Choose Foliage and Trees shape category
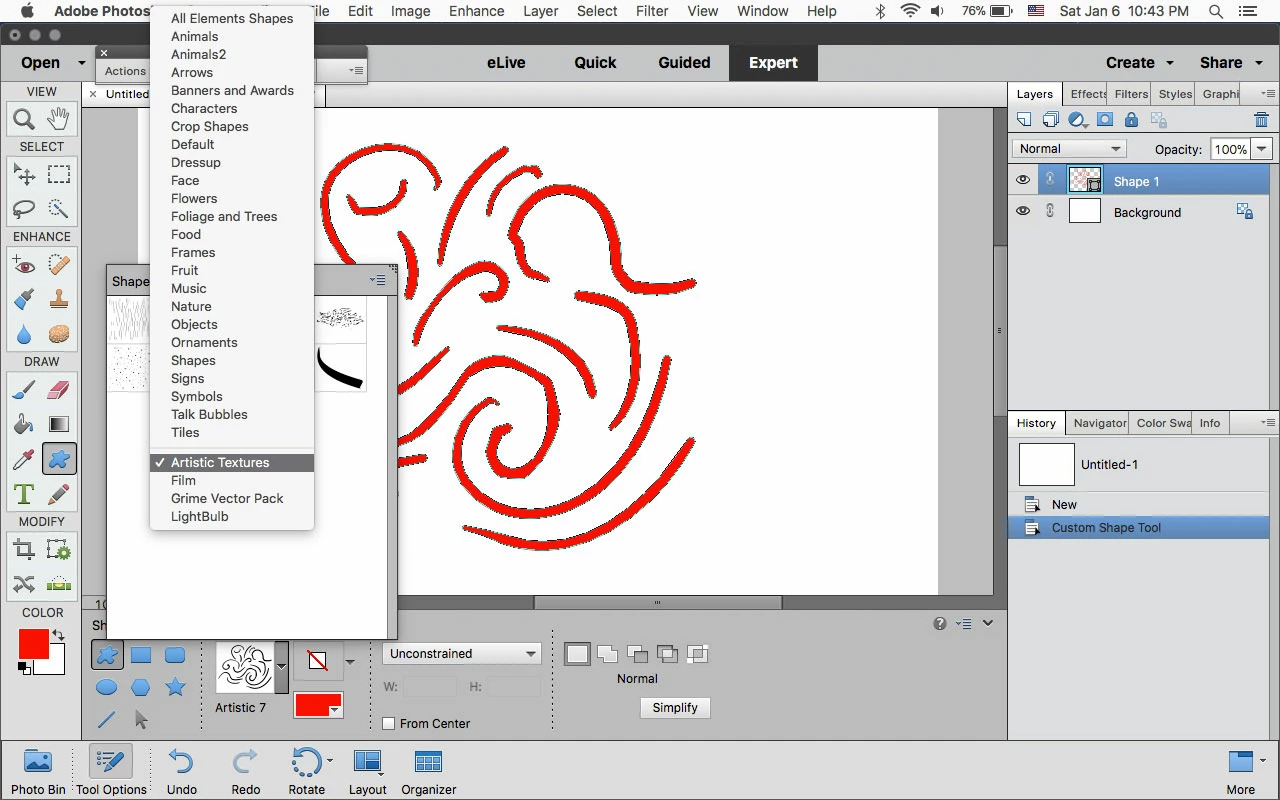This screenshot has height=800, width=1280. 224,216
